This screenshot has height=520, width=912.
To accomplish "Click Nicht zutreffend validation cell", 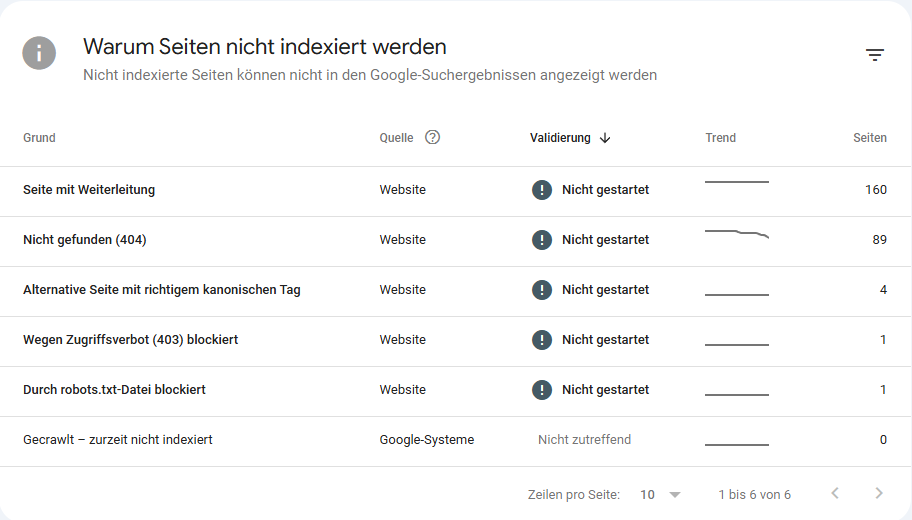I will [x=585, y=440].
